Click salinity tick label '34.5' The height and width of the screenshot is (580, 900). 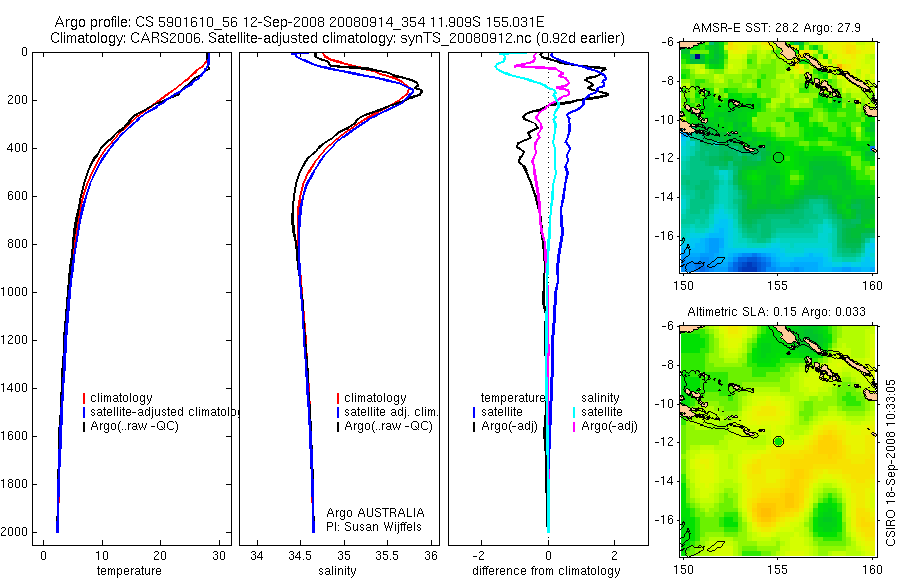coord(299,556)
